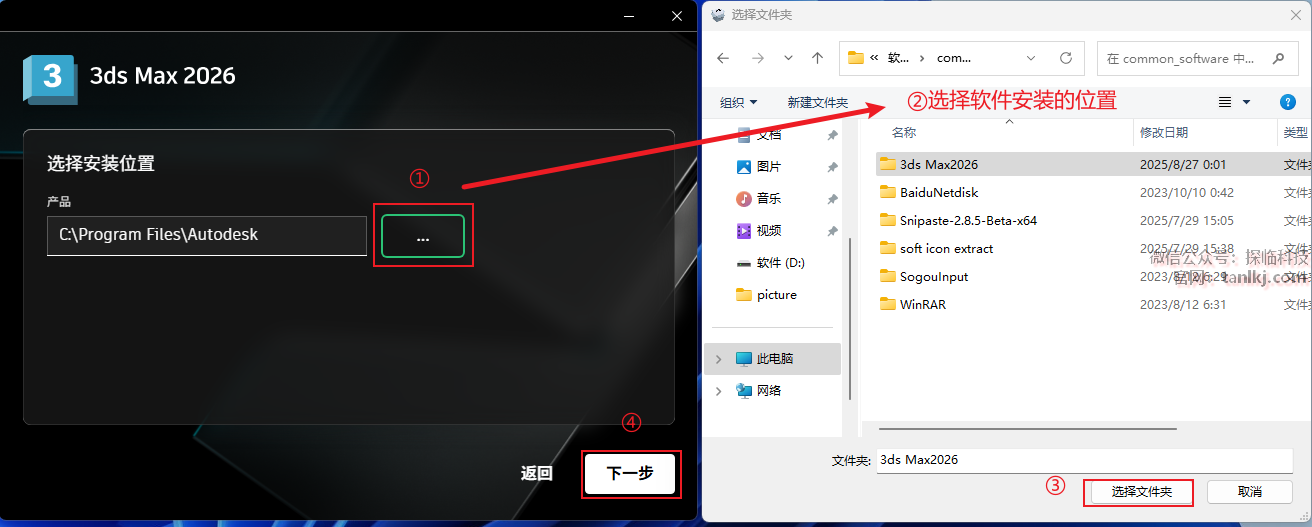Minimize the 3ds Max installer window

[629, 15]
